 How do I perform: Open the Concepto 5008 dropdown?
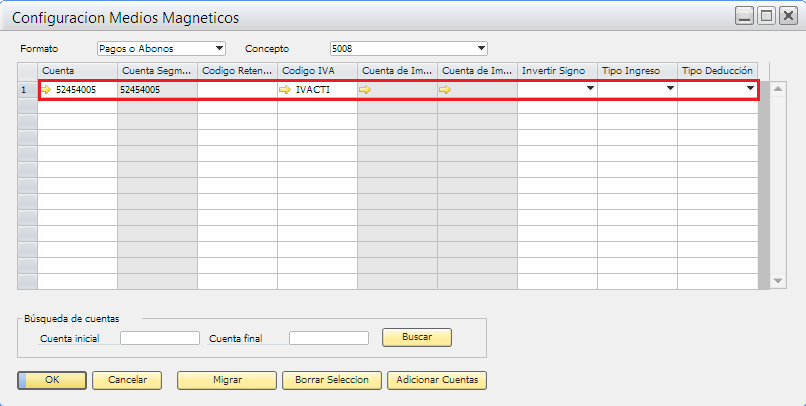click(x=481, y=48)
